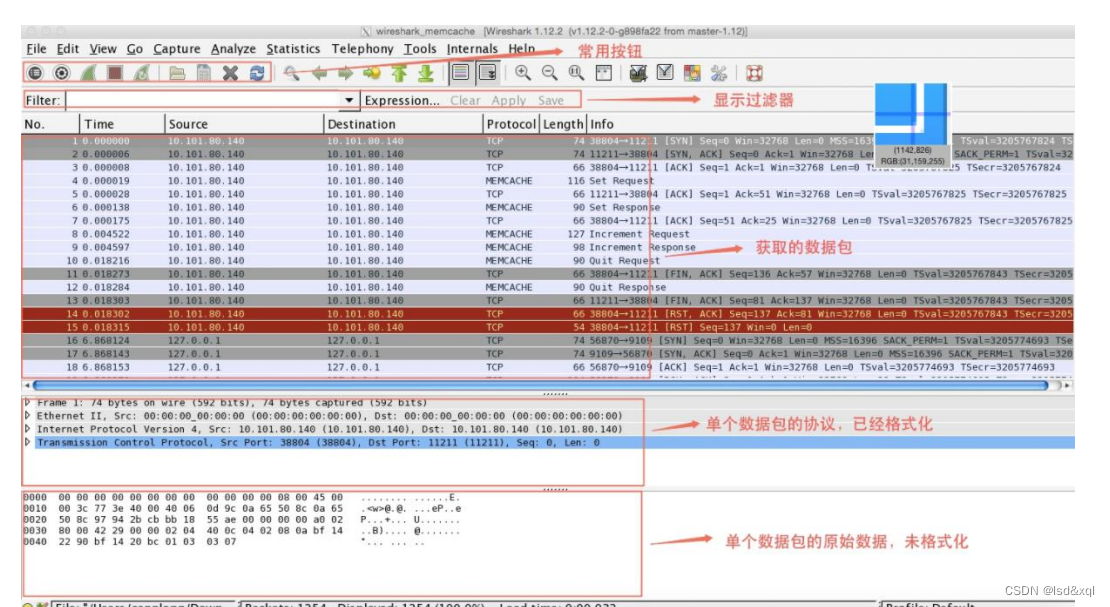
Task: Go back in packet history
Action: coord(319,73)
